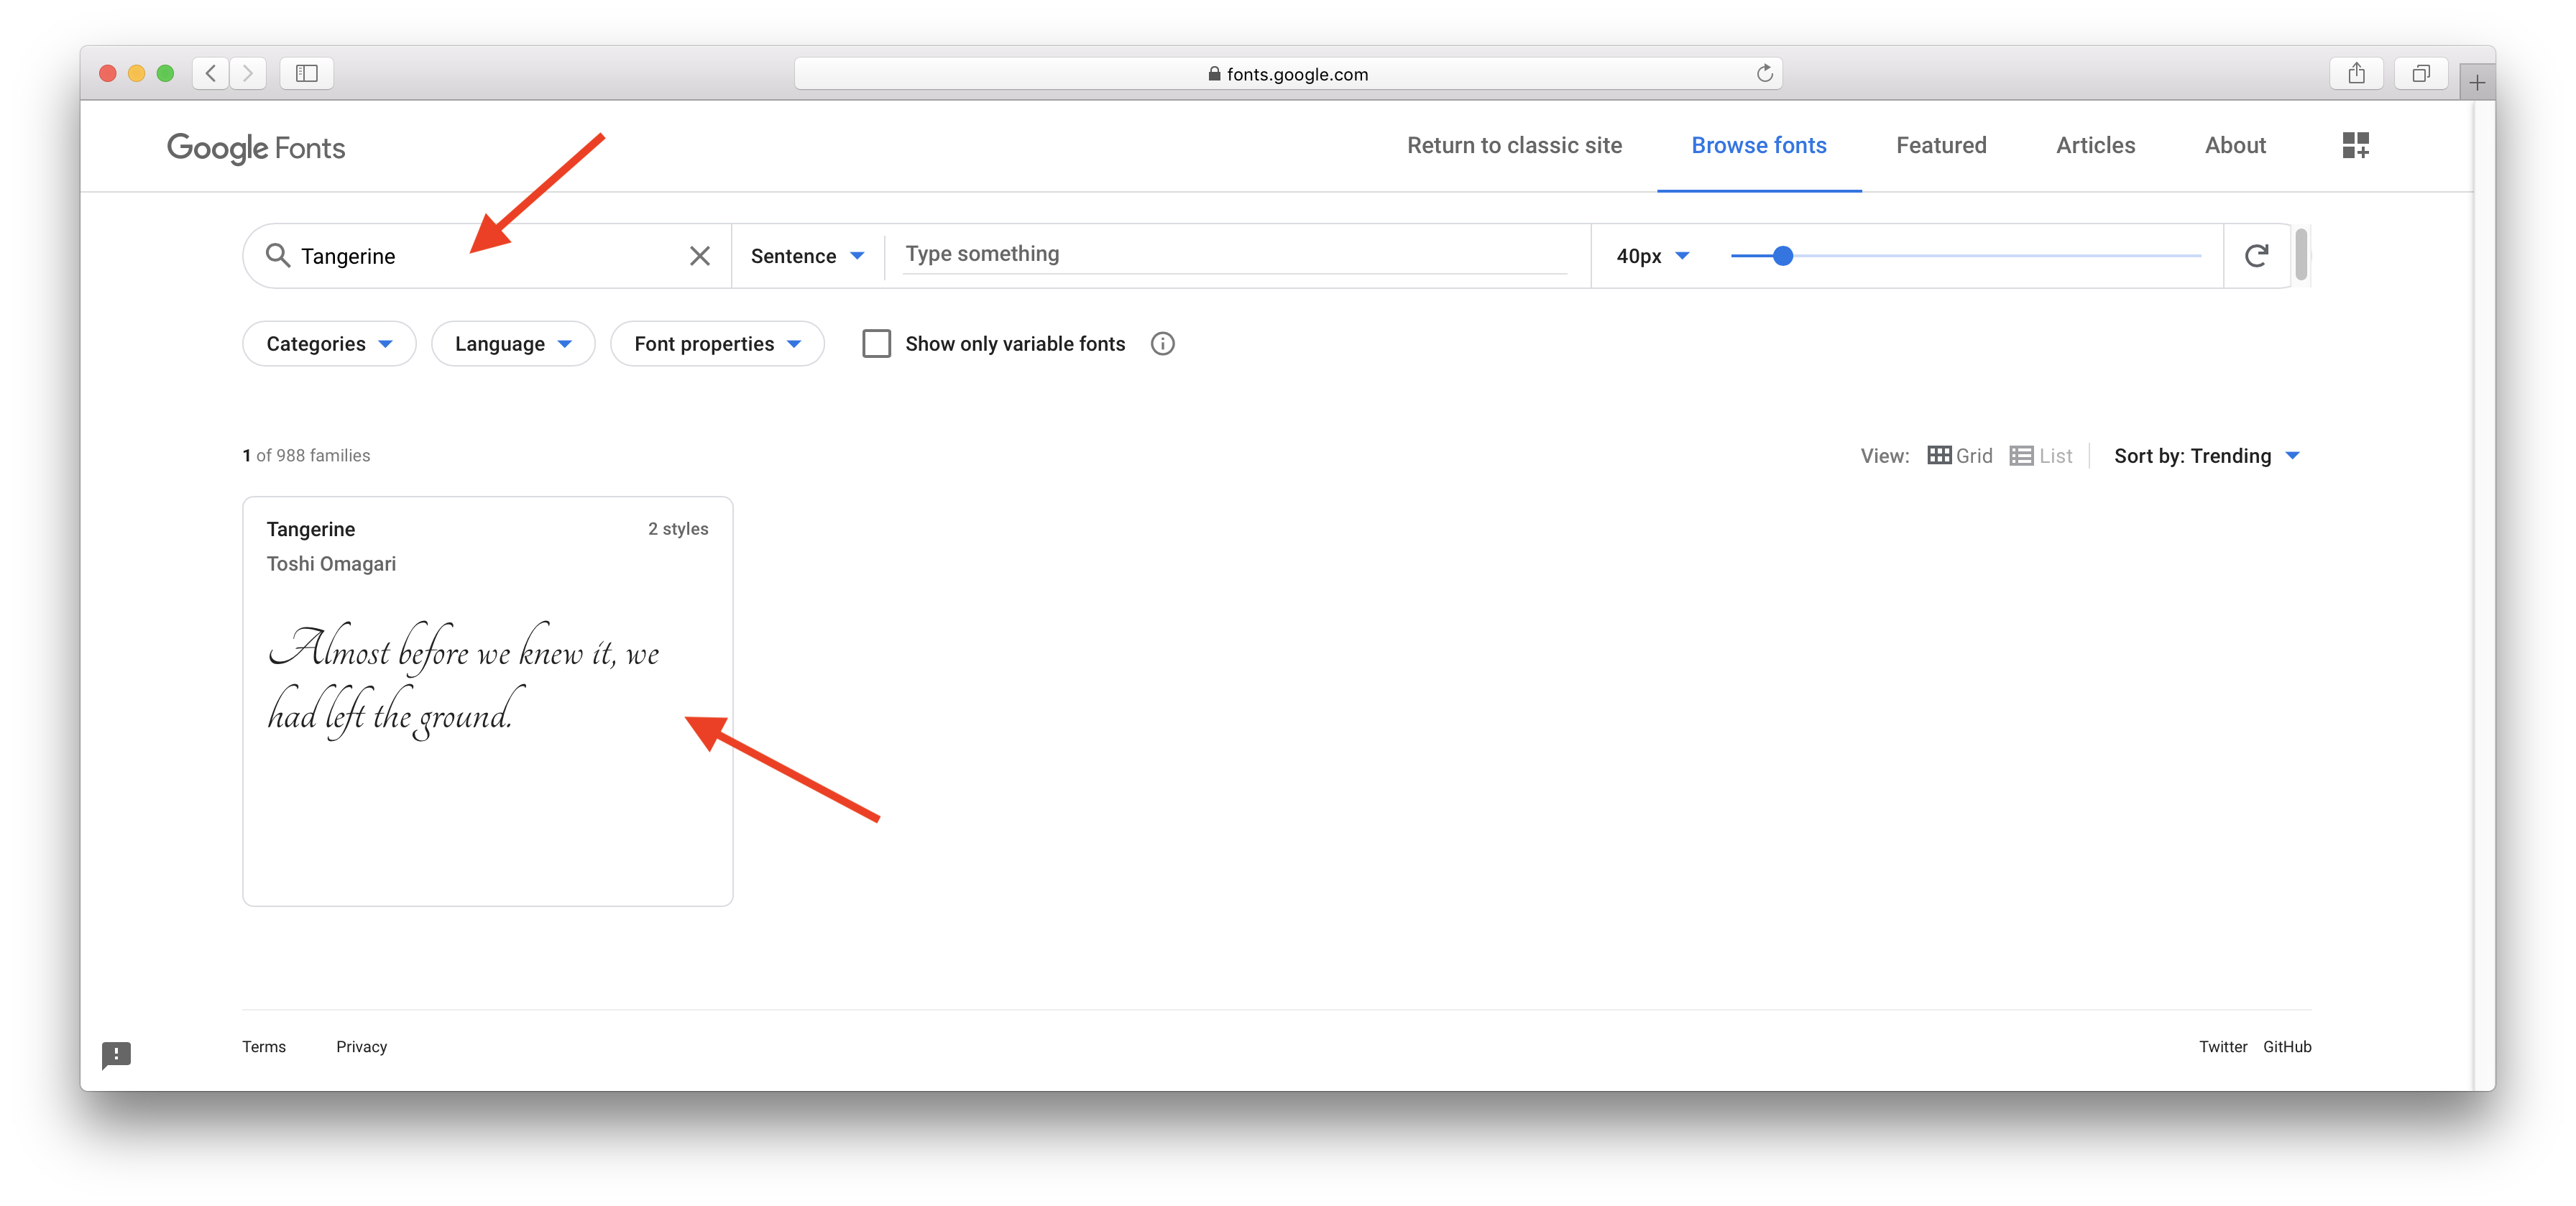The height and width of the screenshot is (1206, 2576).
Task: Drag the font size slider
Action: [x=1779, y=254]
